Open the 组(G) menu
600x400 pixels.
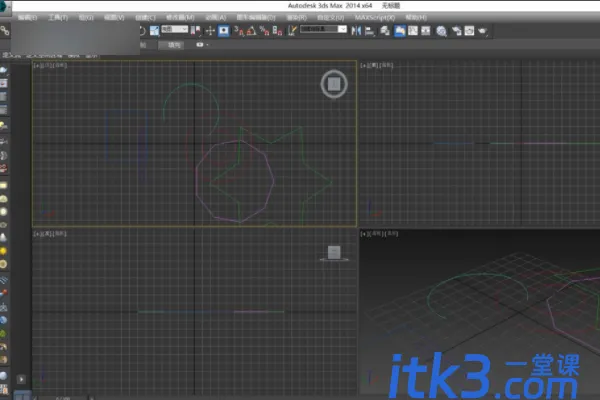pyautogui.click(x=86, y=18)
